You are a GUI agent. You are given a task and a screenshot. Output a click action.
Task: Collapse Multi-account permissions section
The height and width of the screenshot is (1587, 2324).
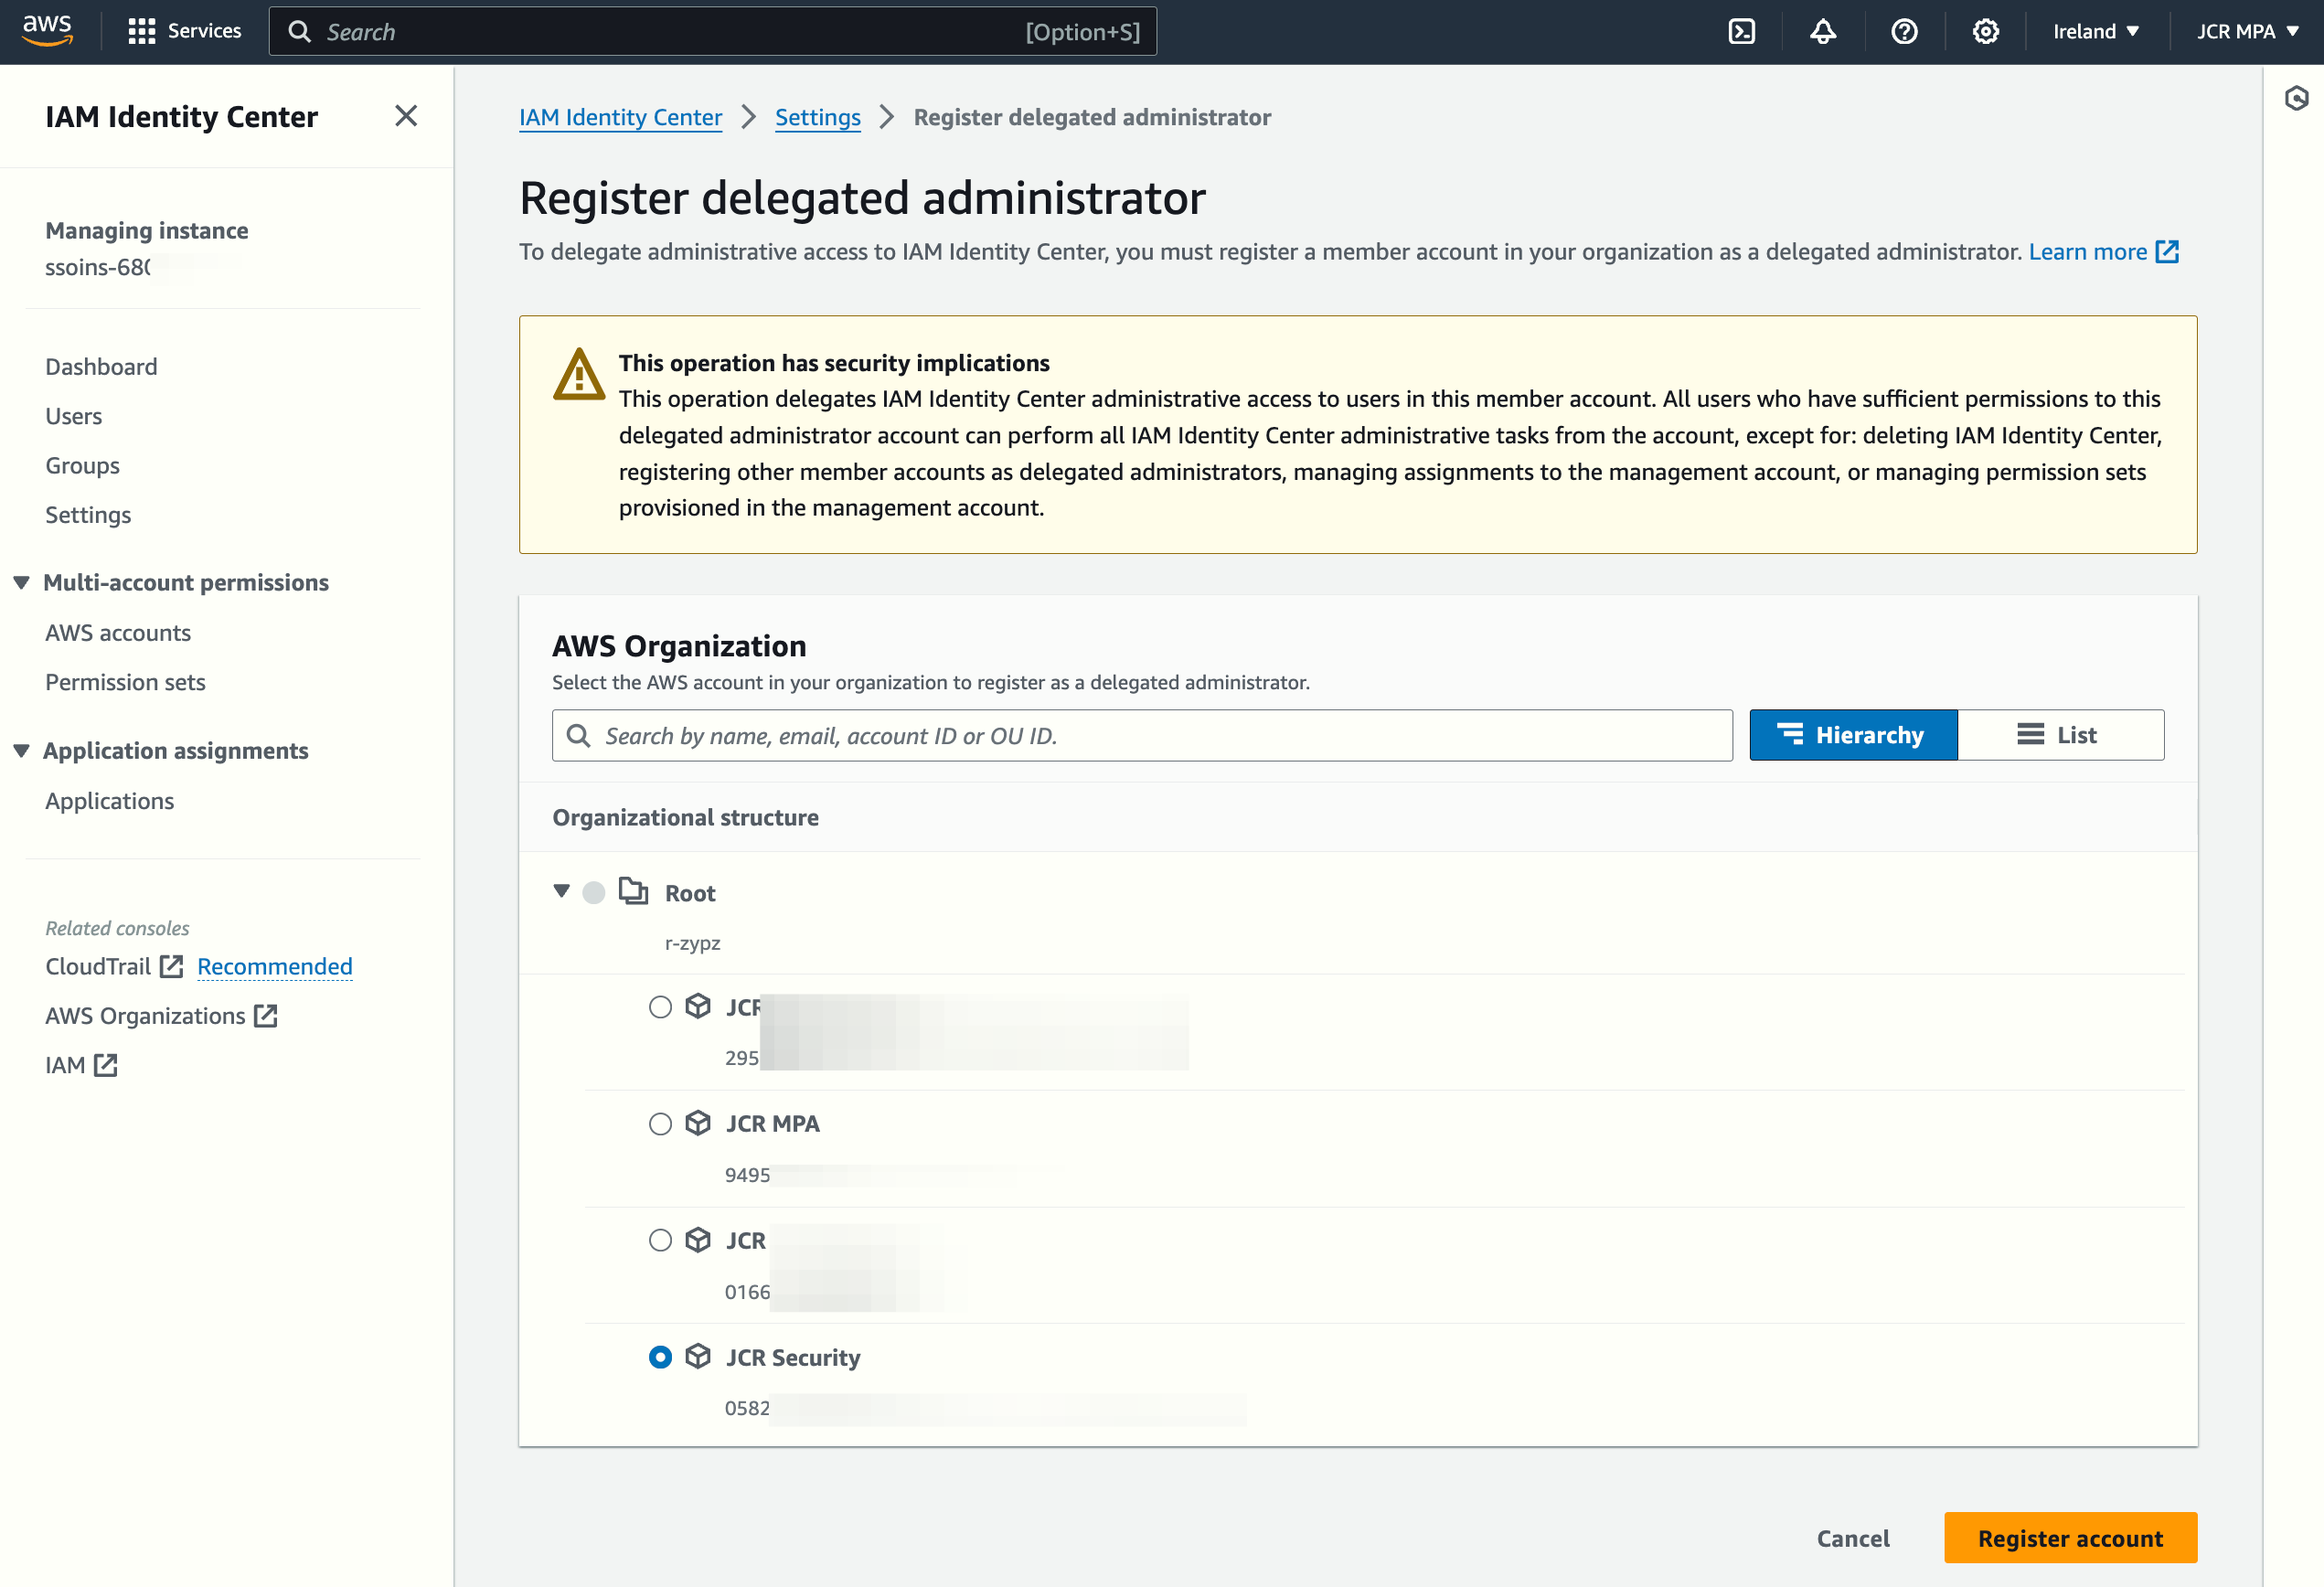click(21, 582)
